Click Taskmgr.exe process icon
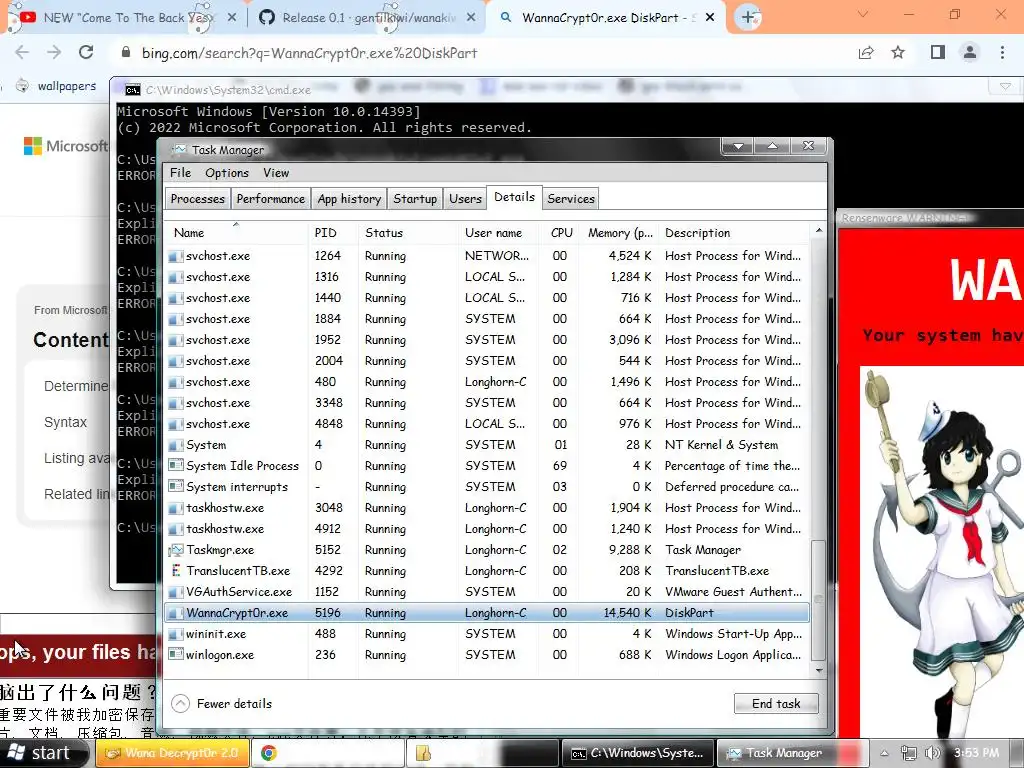Screen dimensions: 1024x768 176,550
